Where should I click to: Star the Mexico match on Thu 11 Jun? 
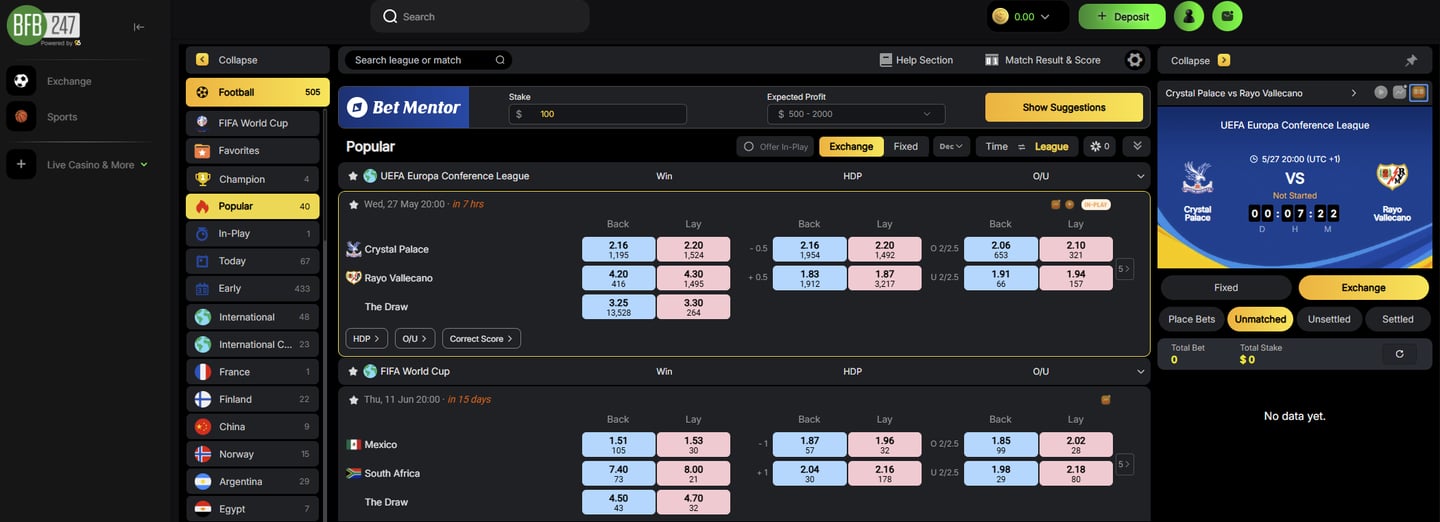pyautogui.click(x=354, y=399)
